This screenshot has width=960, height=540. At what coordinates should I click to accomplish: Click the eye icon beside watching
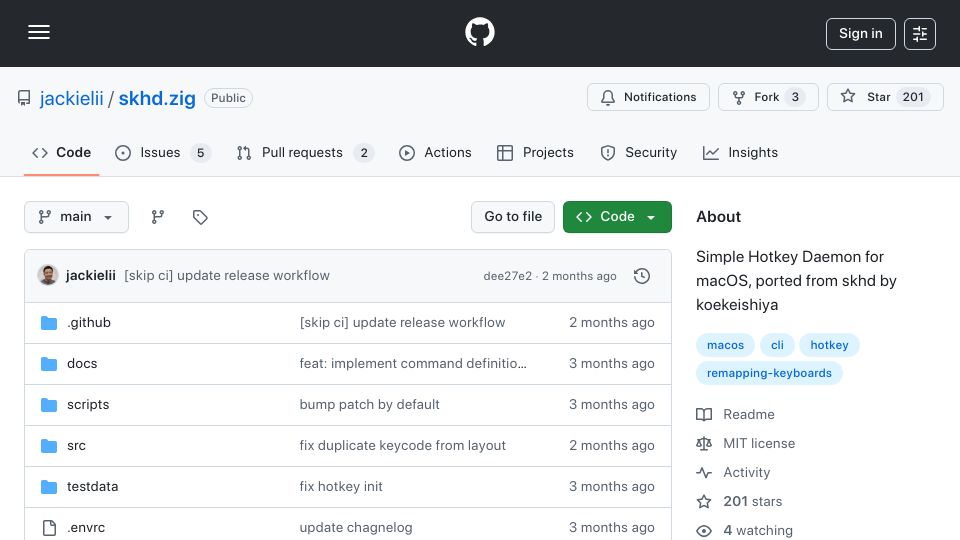point(704,530)
